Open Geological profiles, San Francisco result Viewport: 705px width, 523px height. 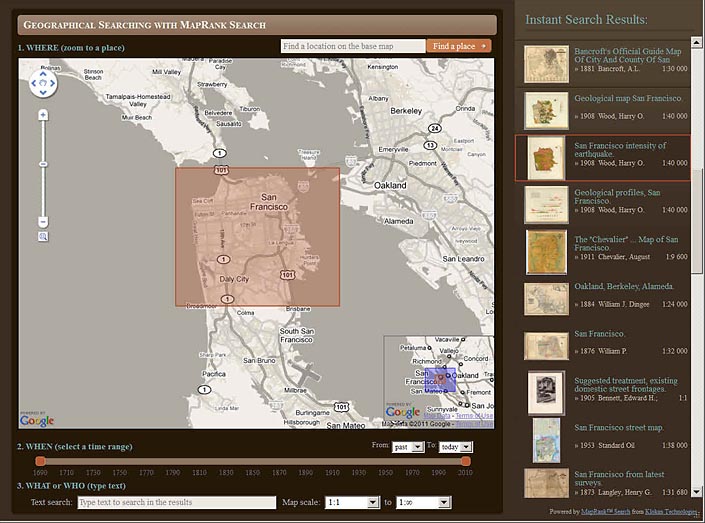tap(617, 197)
